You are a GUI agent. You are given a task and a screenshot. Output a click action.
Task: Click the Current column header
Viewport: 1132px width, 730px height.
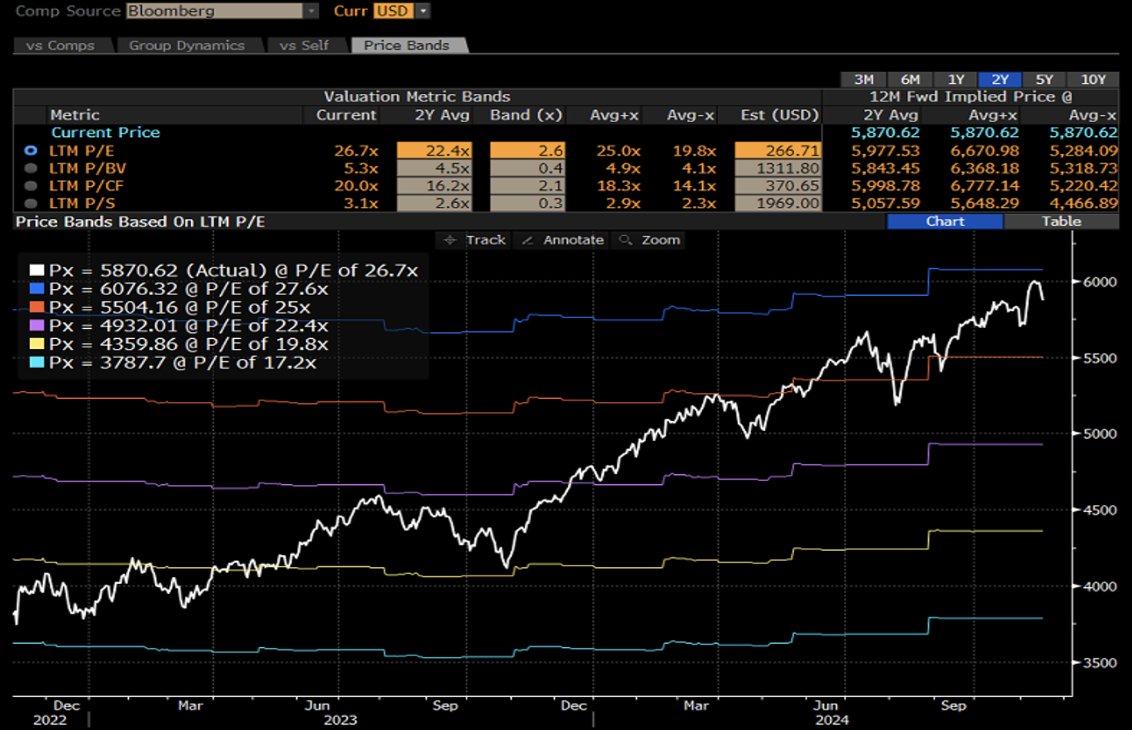[x=346, y=115]
